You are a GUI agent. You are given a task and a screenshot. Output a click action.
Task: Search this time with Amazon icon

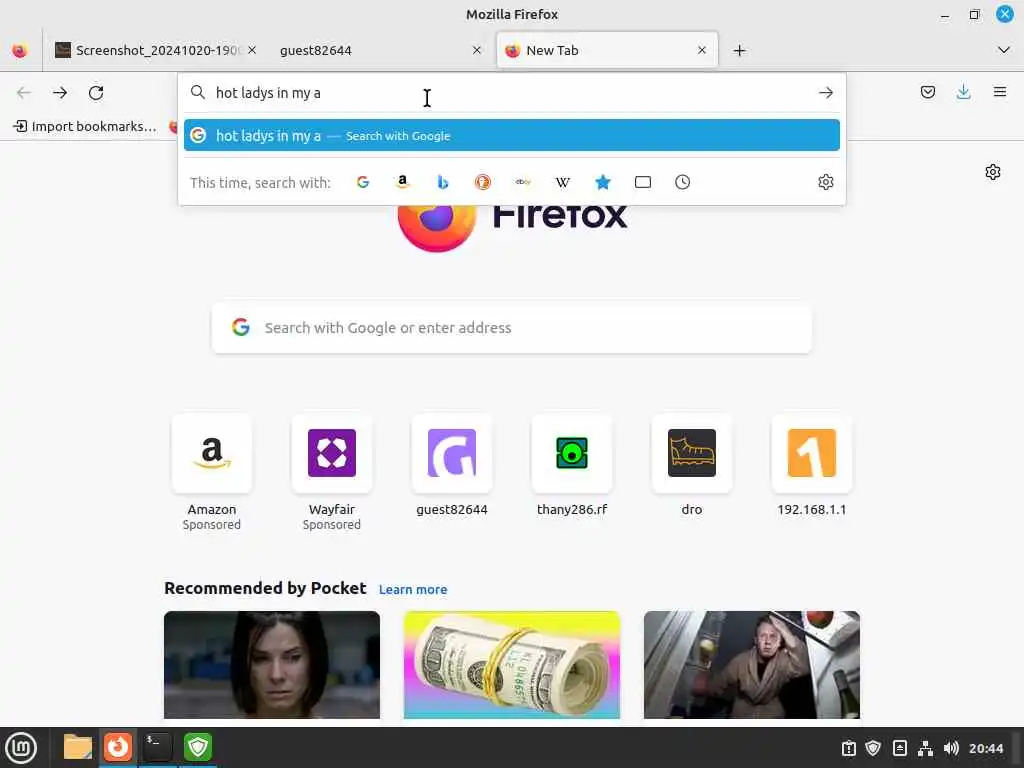pyautogui.click(x=403, y=182)
